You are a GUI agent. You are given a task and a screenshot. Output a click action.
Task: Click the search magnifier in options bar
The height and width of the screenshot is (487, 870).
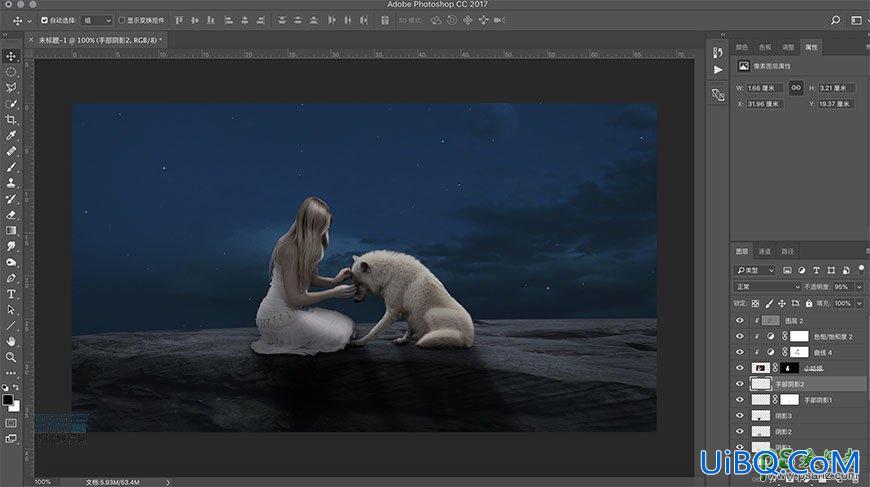[835, 20]
